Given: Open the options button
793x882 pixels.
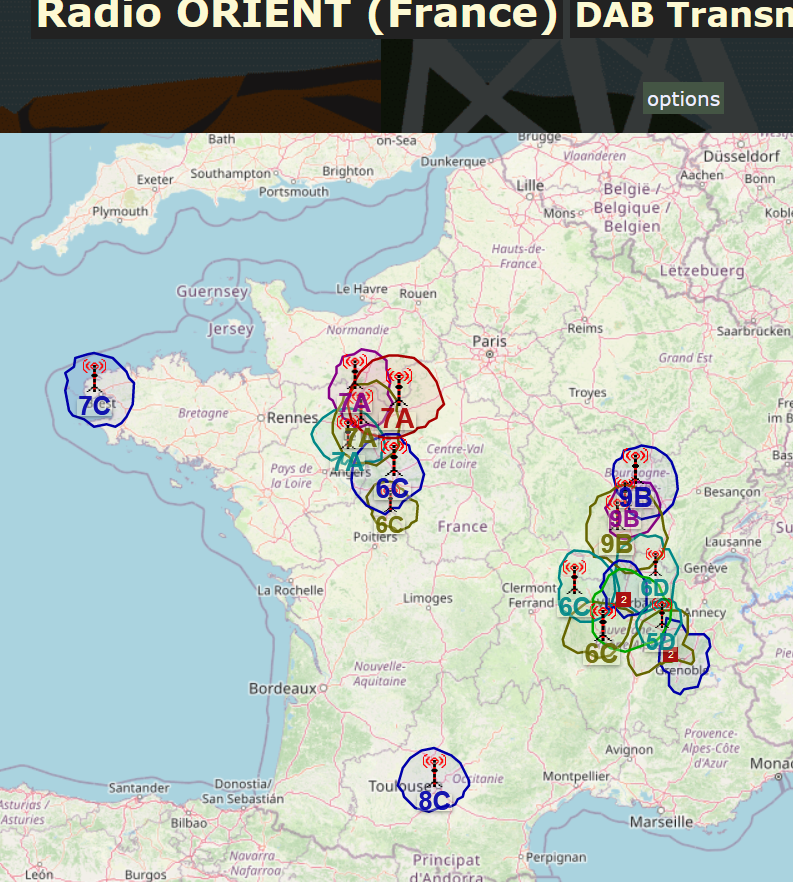Looking at the screenshot, I should [683, 99].
